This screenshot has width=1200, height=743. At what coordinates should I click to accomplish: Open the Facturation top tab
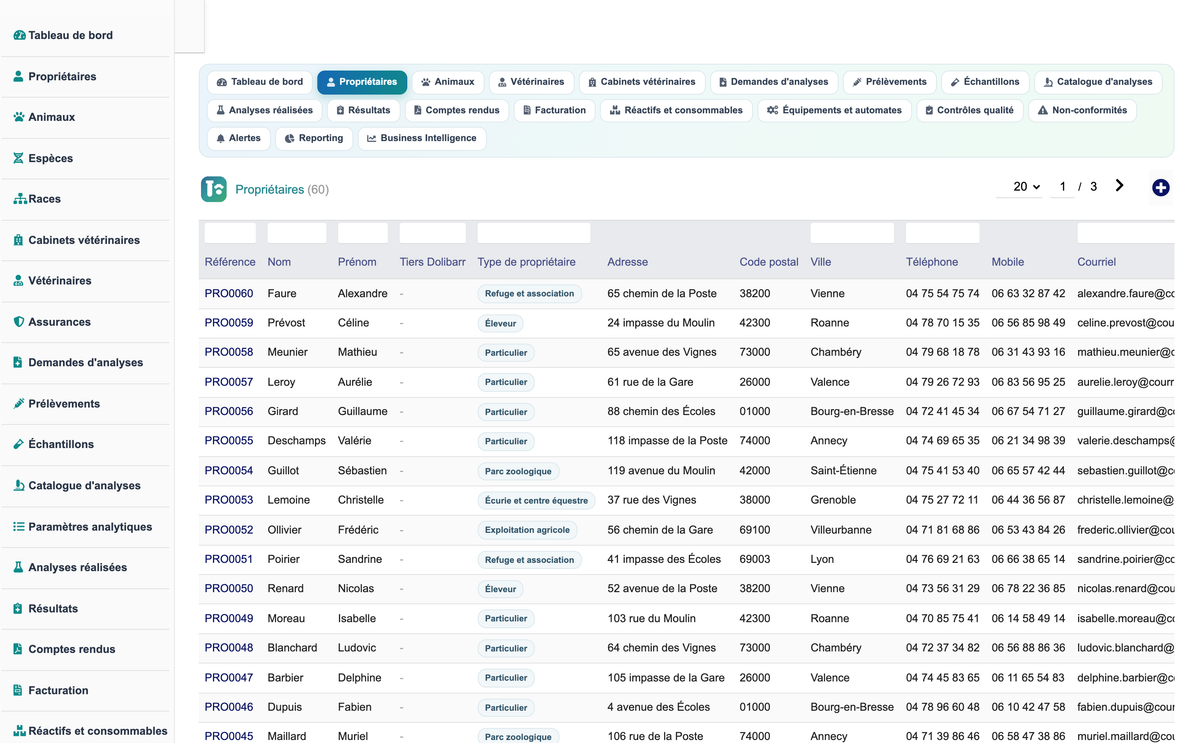coord(554,110)
